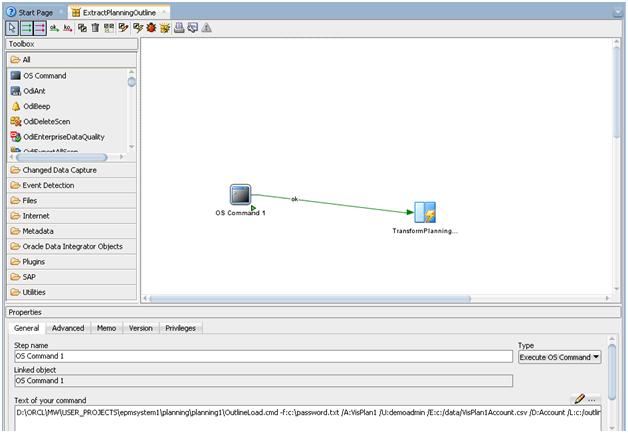Expand the Files toolbox category
Image resolution: width=628 pixels, height=433 pixels.
[x=72, y=200]
